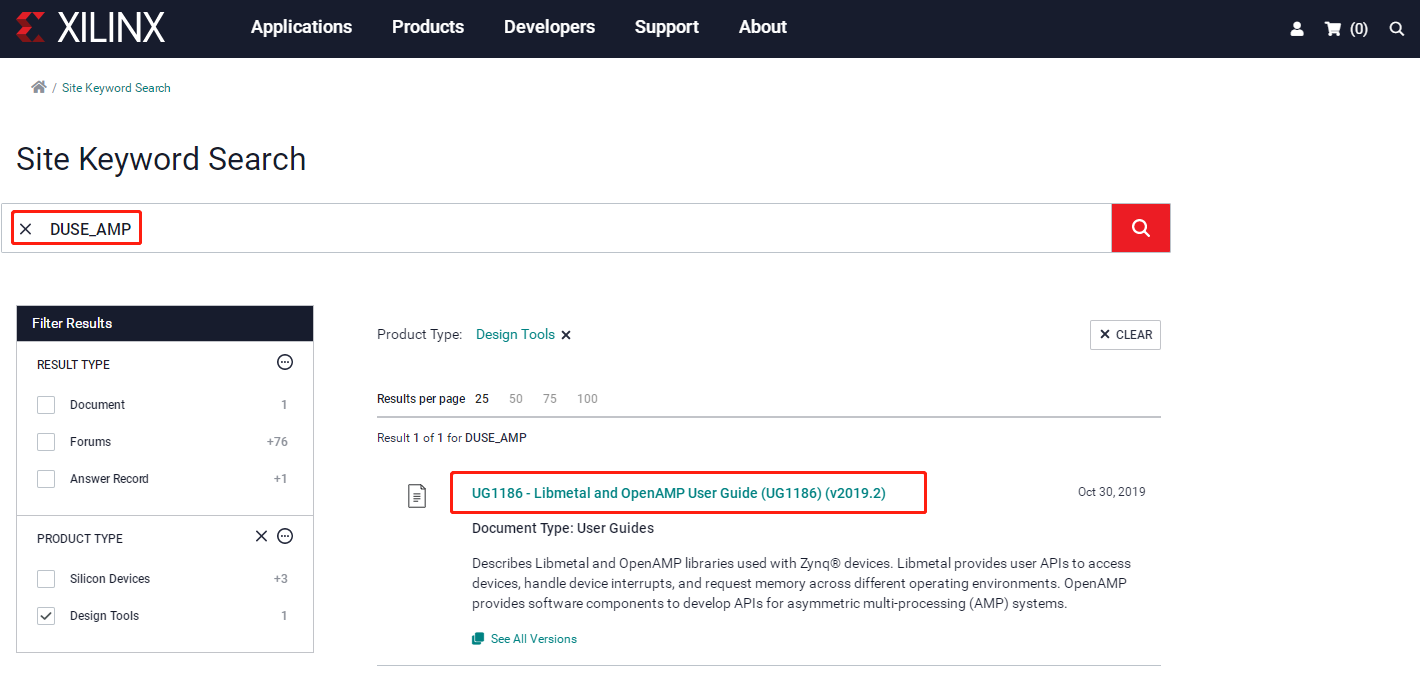1420x699 pixels.
Task: Set results per page to 100
Action: [x=587, y=399]
